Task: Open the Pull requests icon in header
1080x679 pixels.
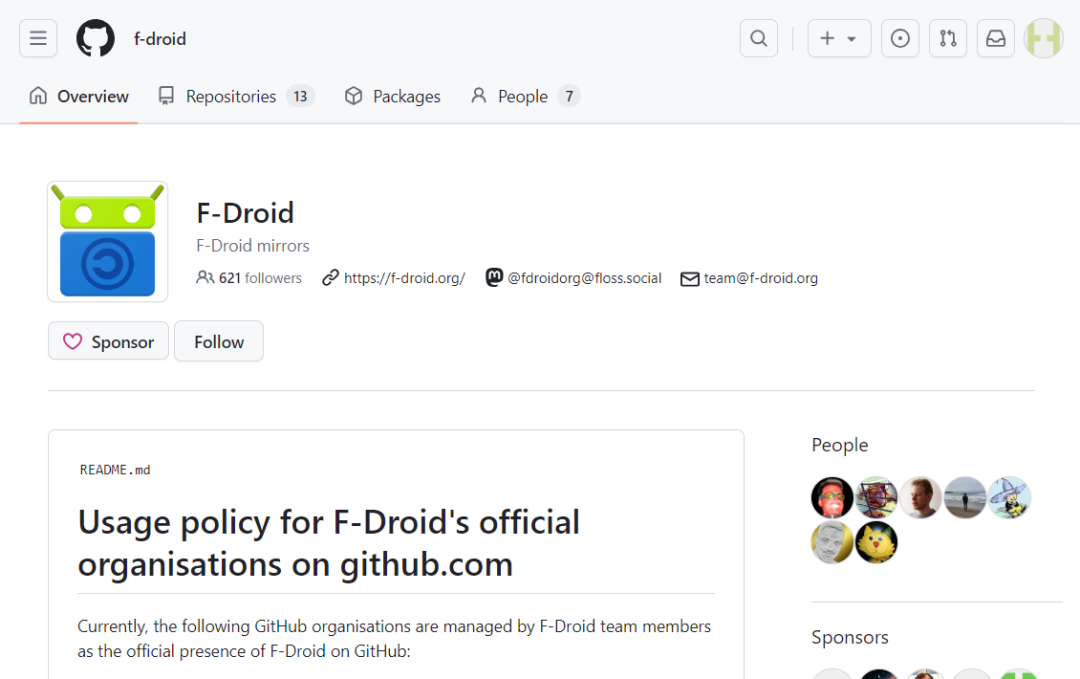Action: [x=948, y=39]
